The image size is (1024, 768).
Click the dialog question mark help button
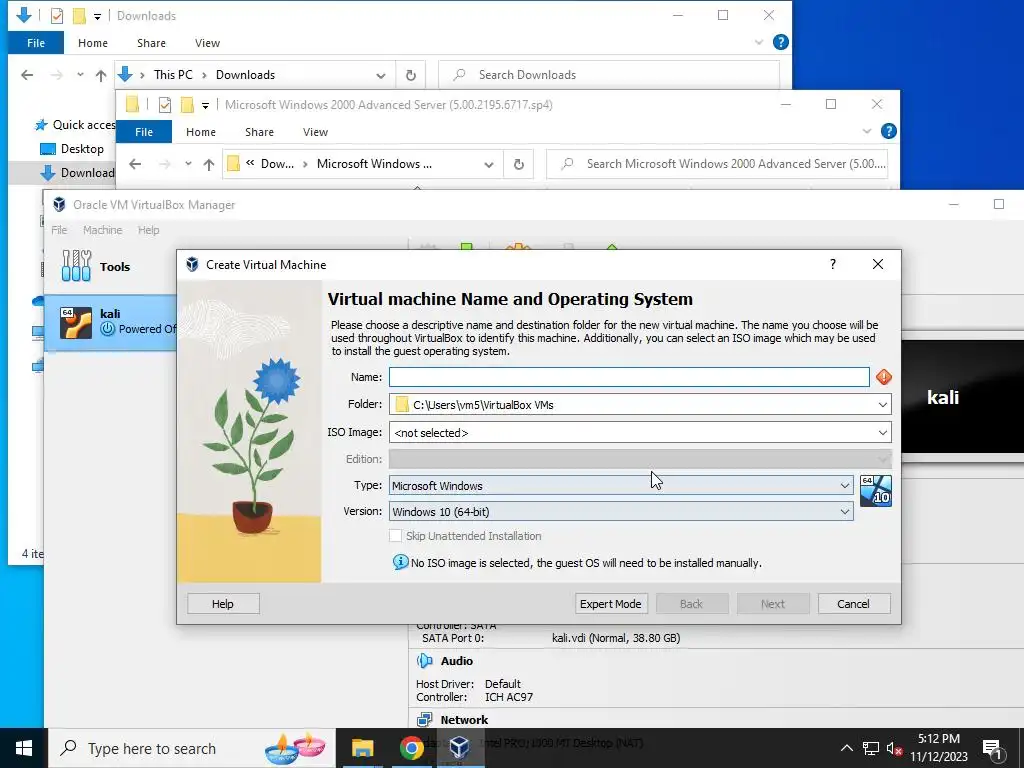[x=833, y=264]
